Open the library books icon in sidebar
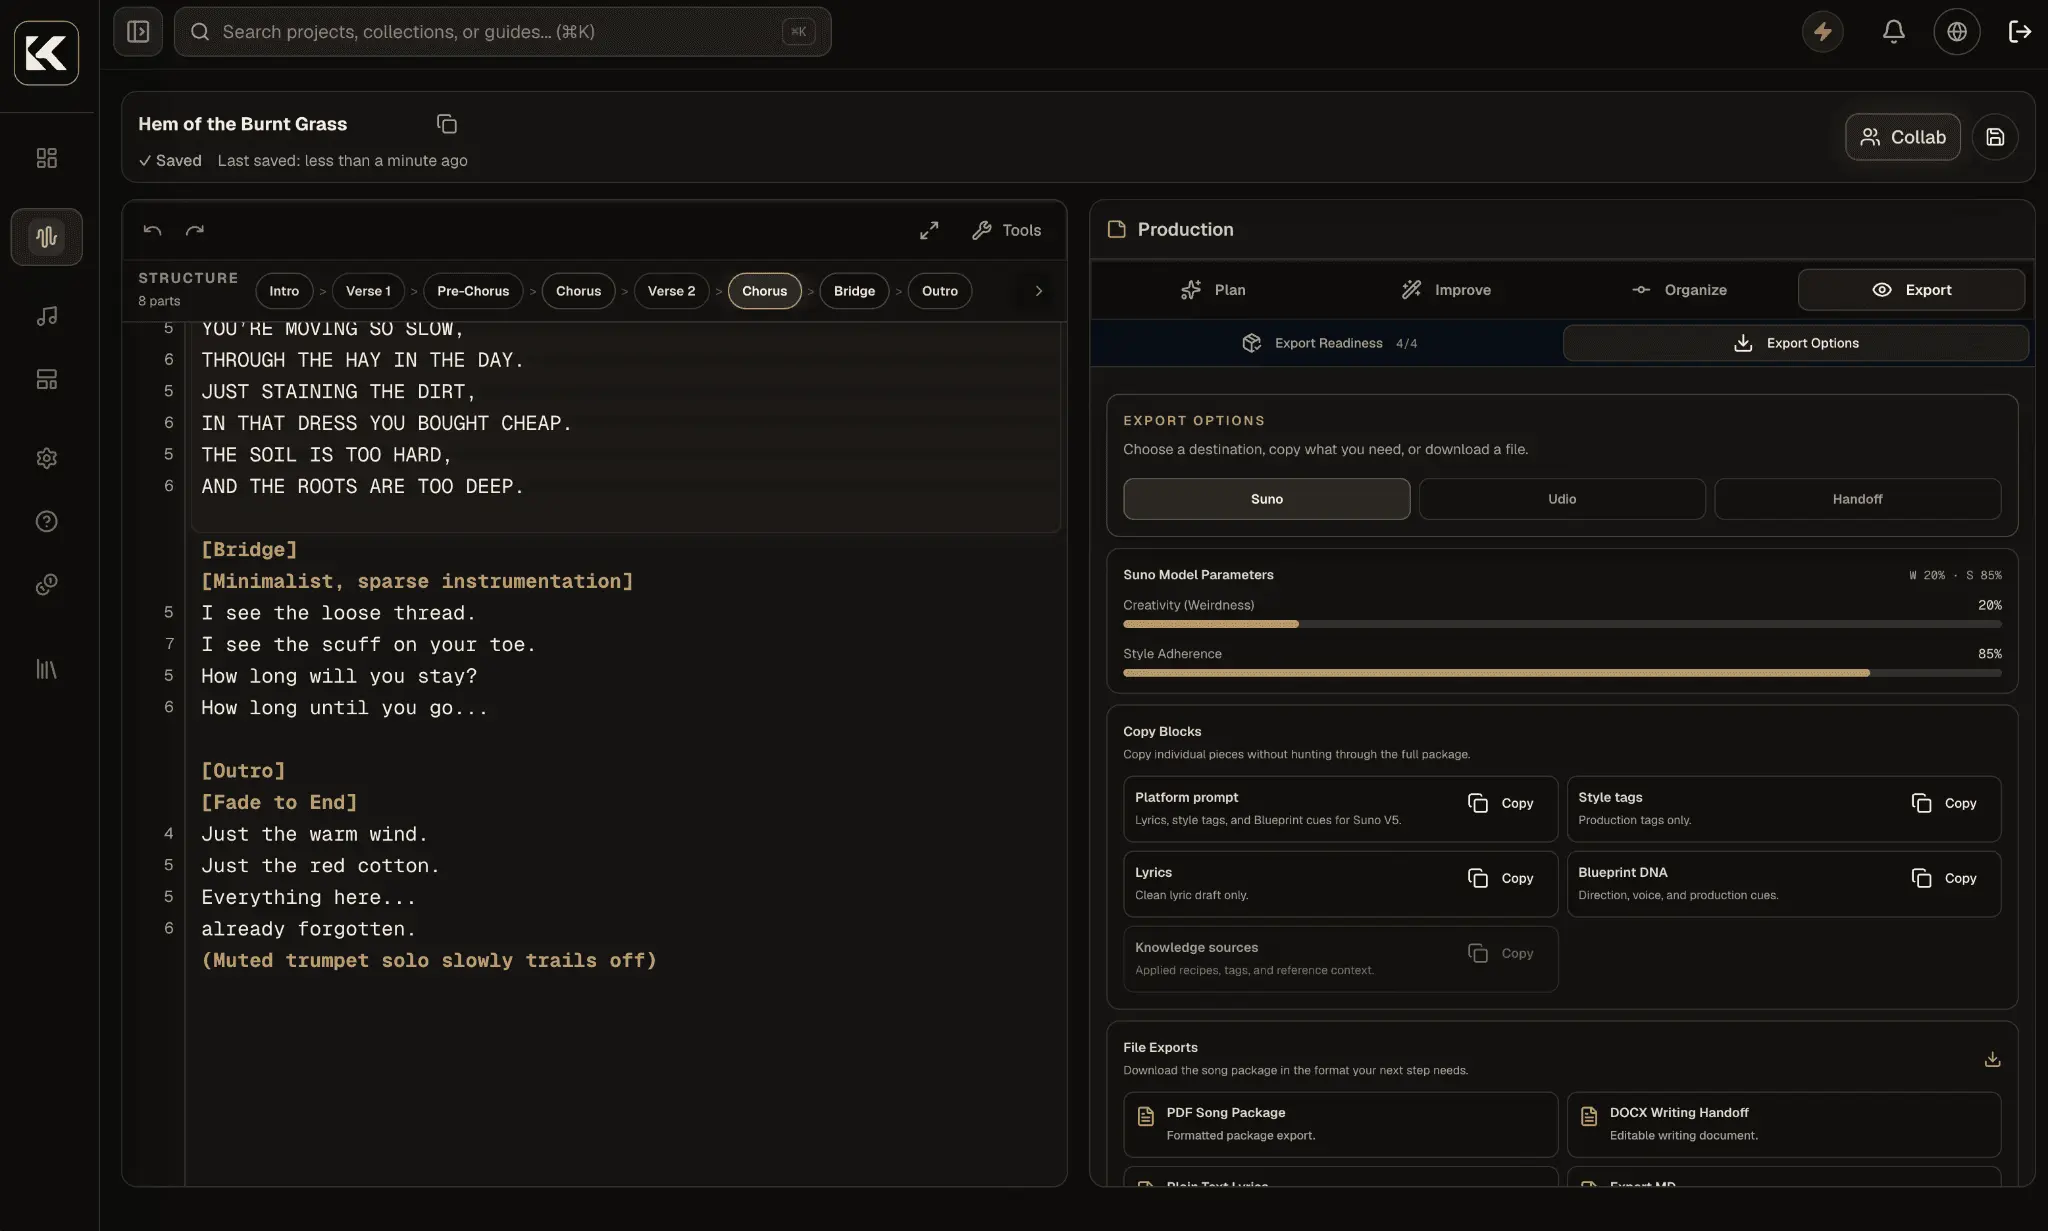Viewport: 2048px width, 1231px height. coord(47,669)
